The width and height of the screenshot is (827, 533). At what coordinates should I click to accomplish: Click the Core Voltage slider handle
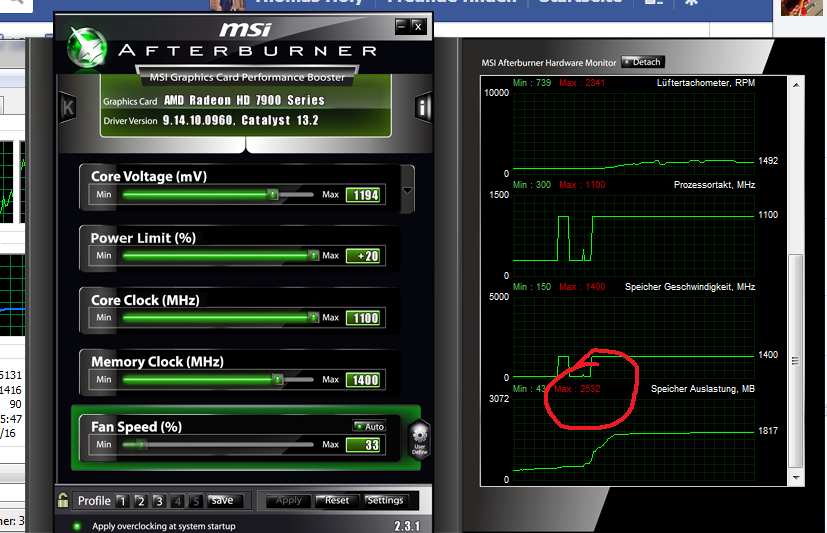click(273, 195)
